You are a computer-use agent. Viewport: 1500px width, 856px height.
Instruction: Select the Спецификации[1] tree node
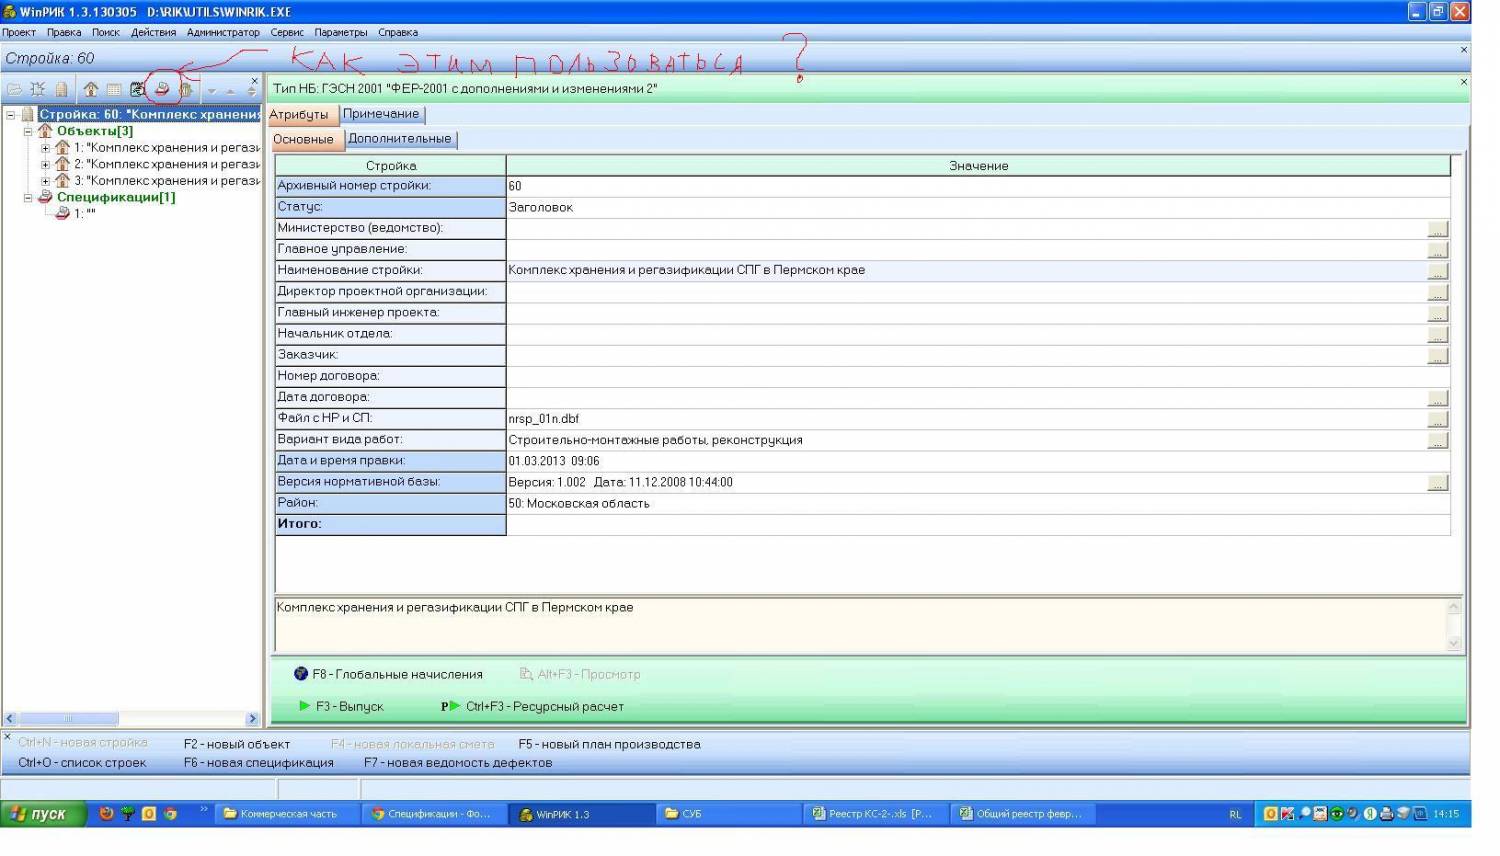pos(116,197)
